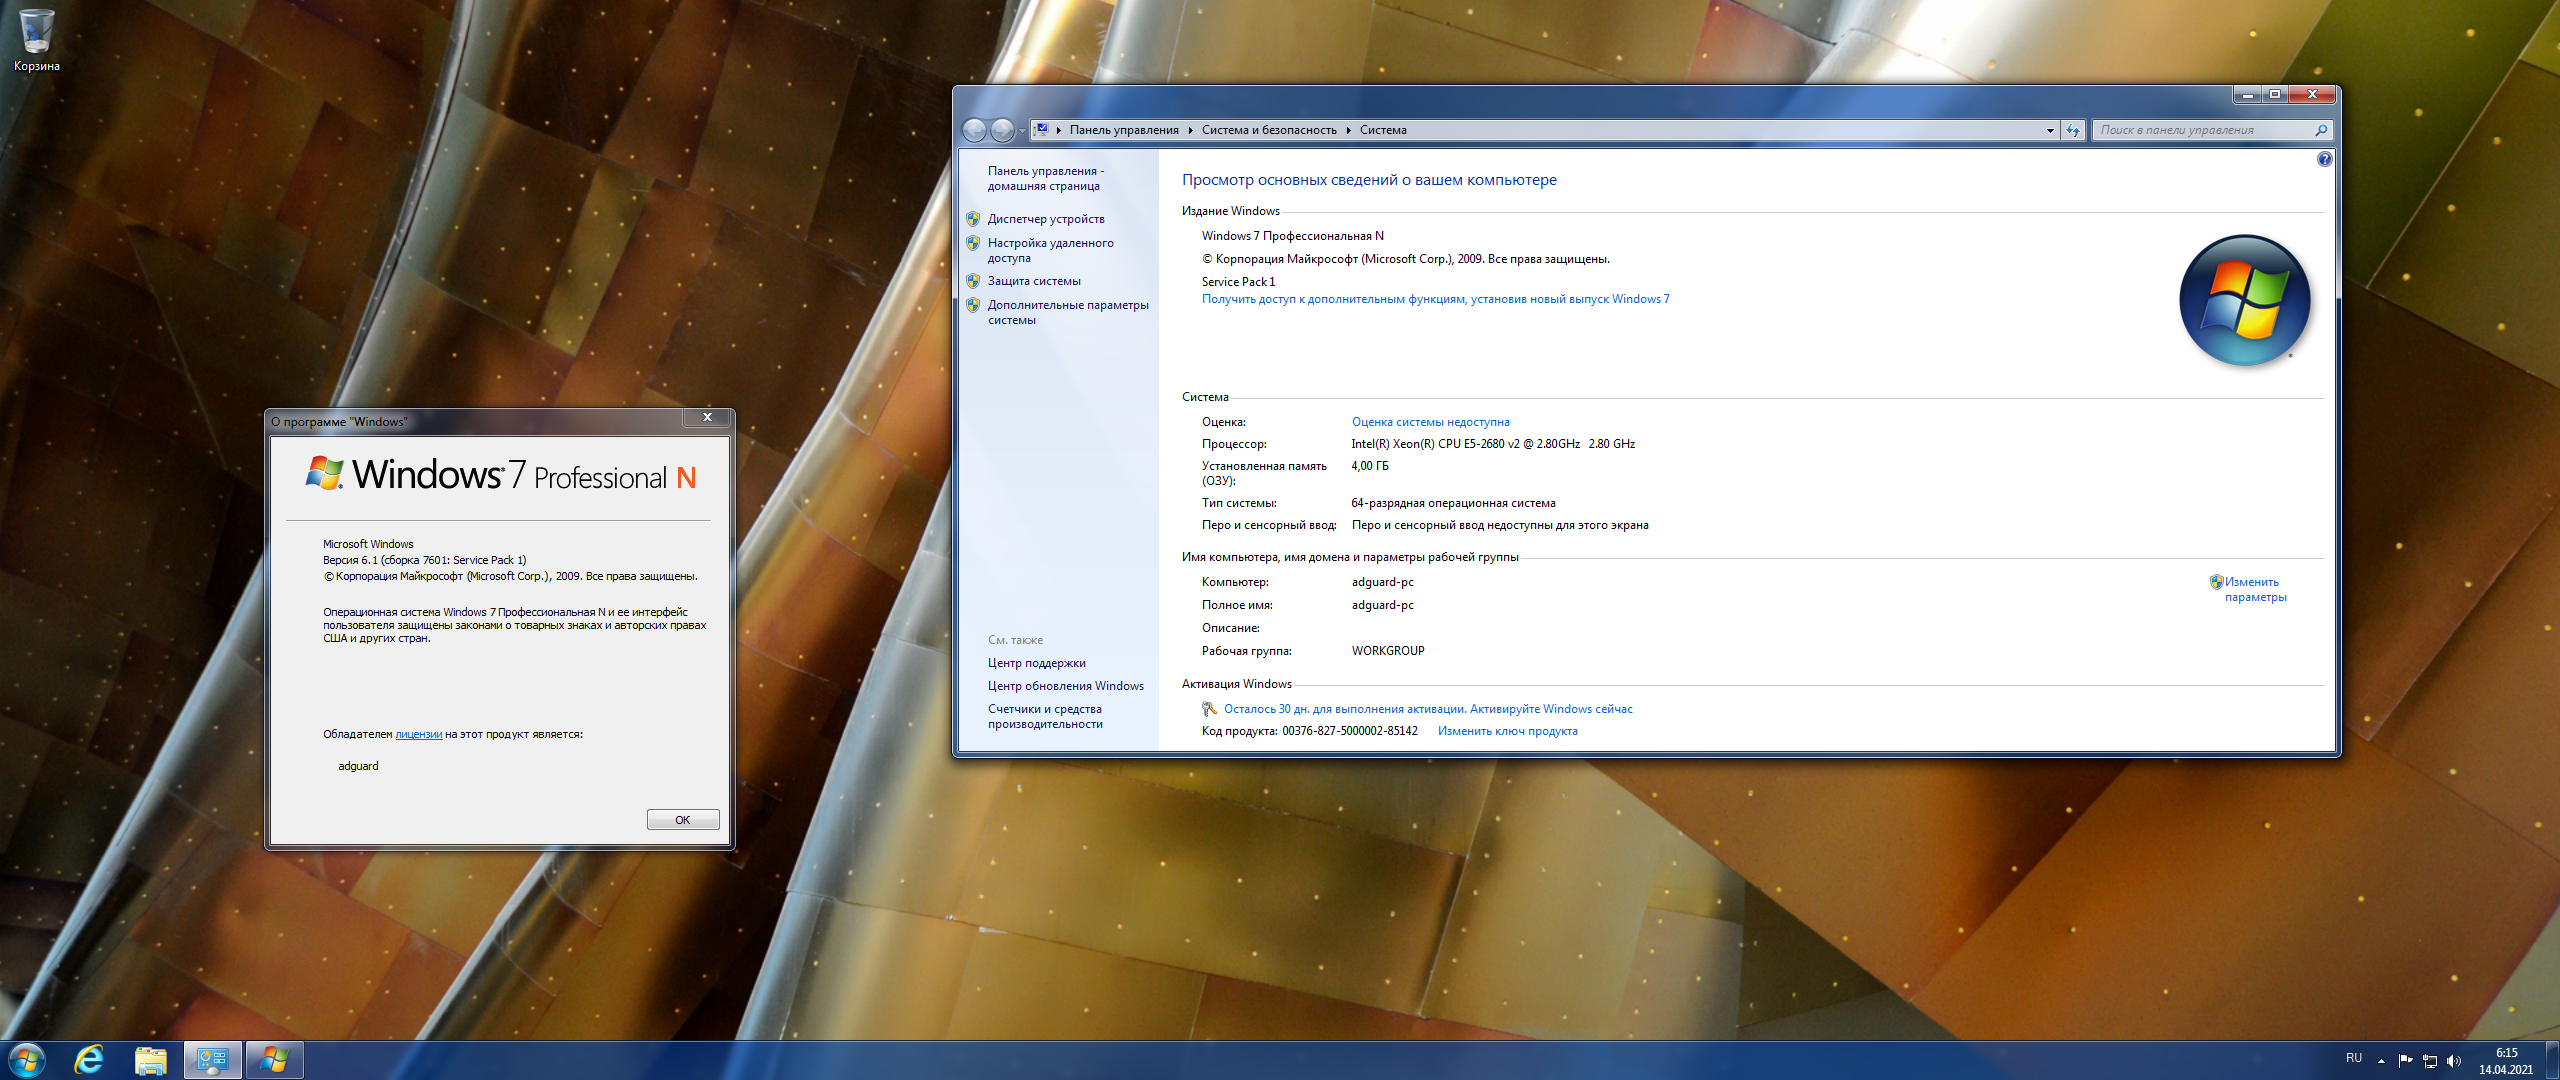The width and height of the screenshot is (2560, 1080).
Task: Open the Action Center flag in the tray
Action: click(x=2406, y=1061)
